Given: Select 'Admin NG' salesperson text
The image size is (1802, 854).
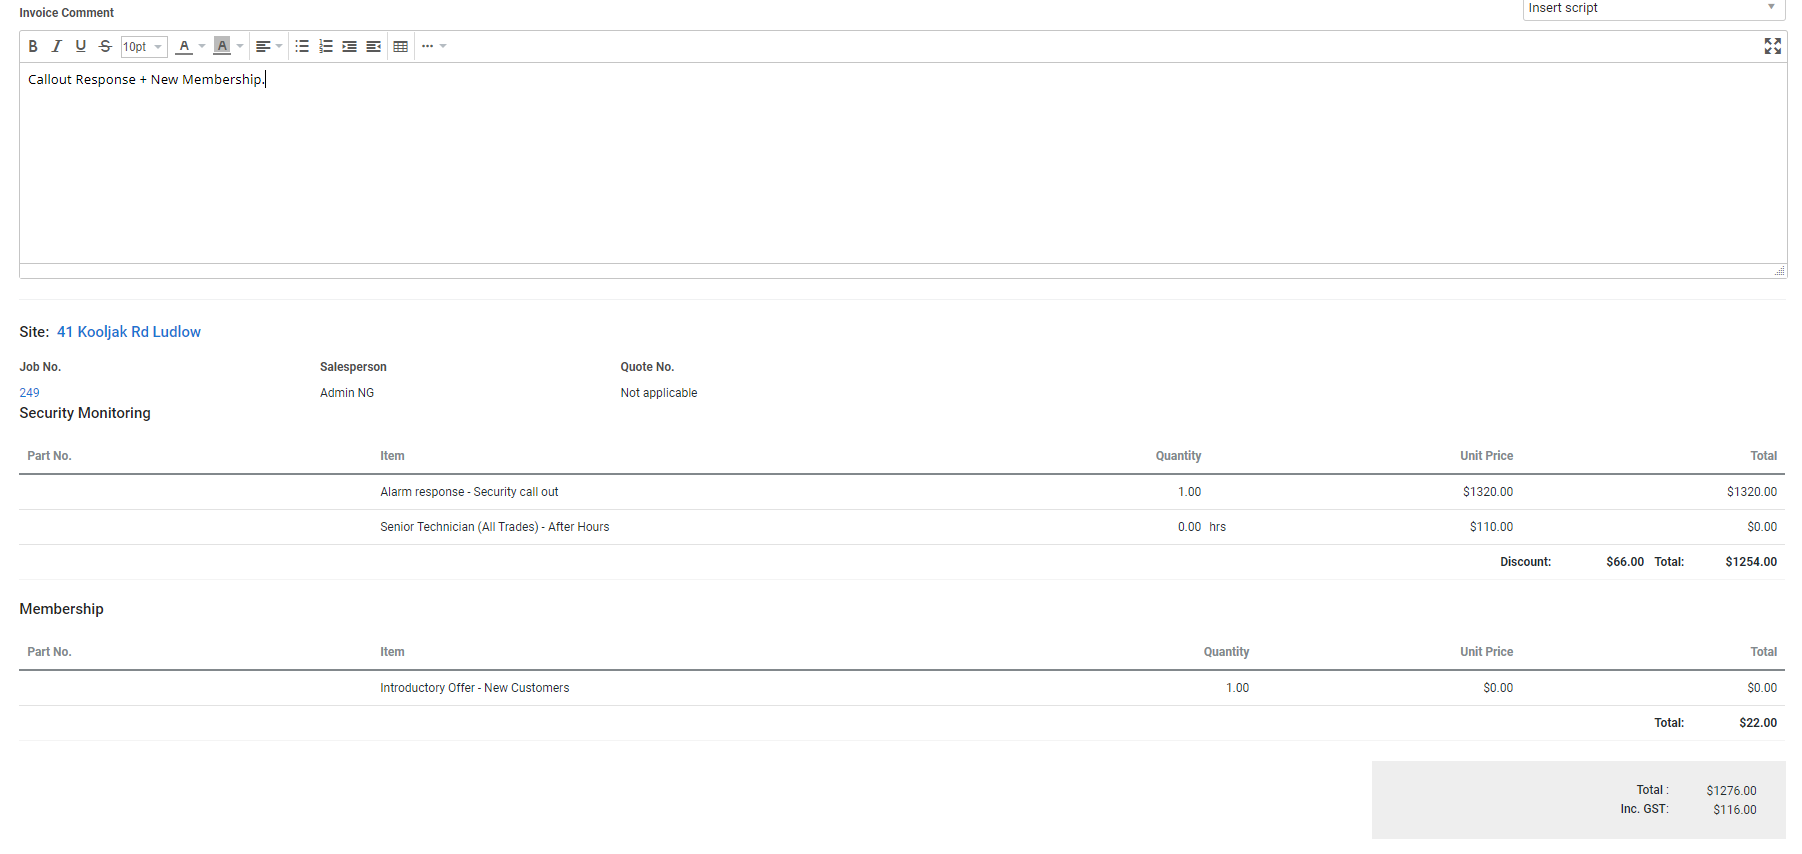Looking at the screenshot, I should pyautogui.click(x=347, y=393).
